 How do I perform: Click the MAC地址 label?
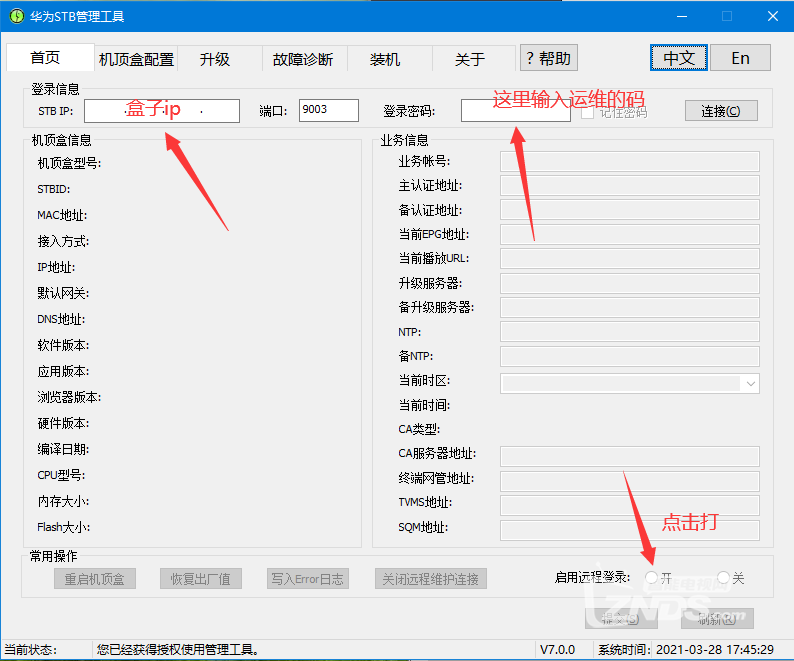pyautogui.click(x=62, y=215)
